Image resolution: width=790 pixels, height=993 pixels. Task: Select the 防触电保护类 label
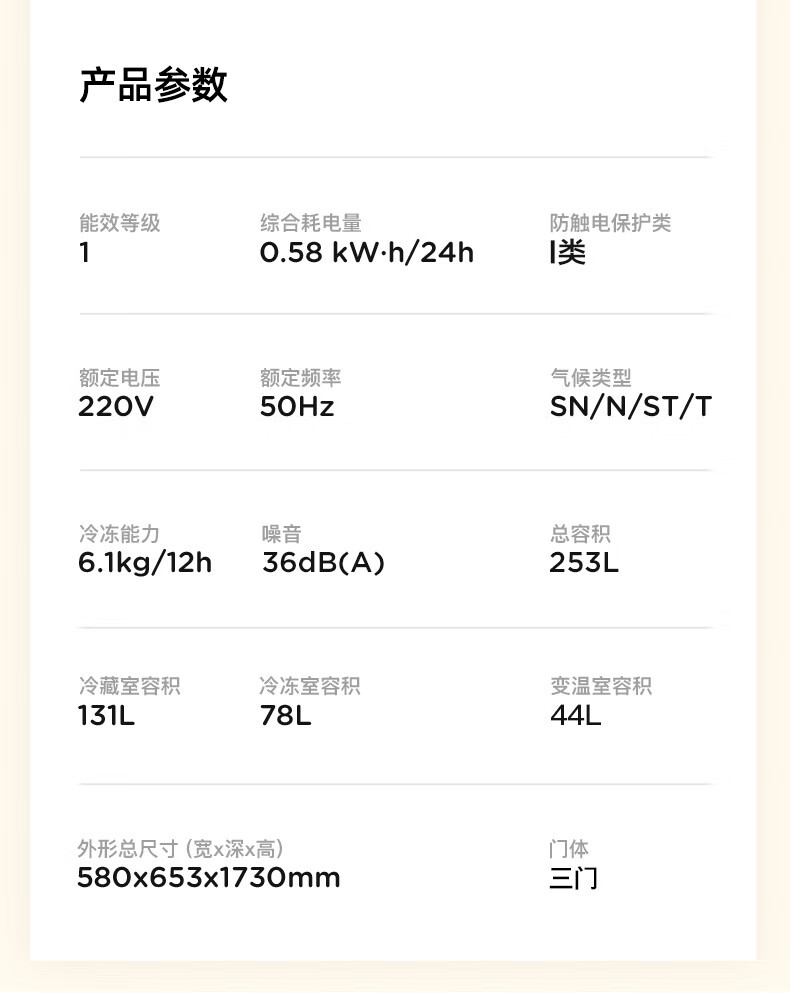[610, 224]
